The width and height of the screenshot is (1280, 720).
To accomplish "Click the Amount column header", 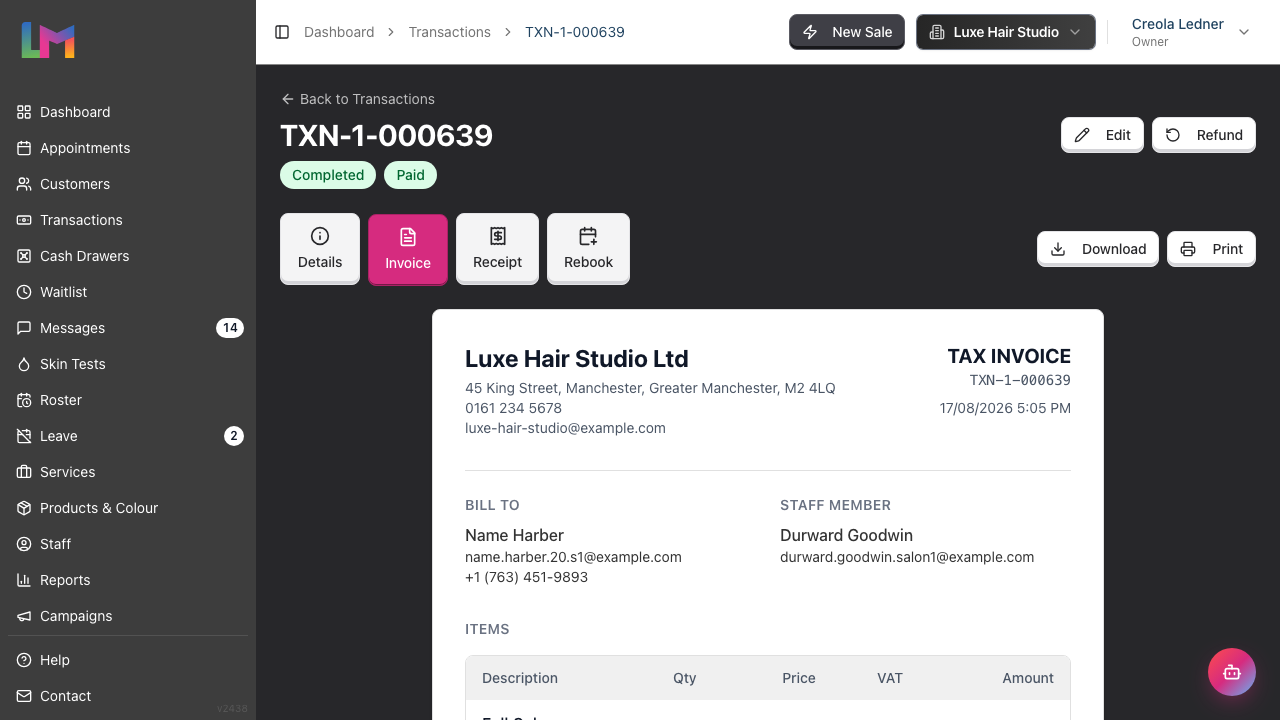I will [1028, 678].
